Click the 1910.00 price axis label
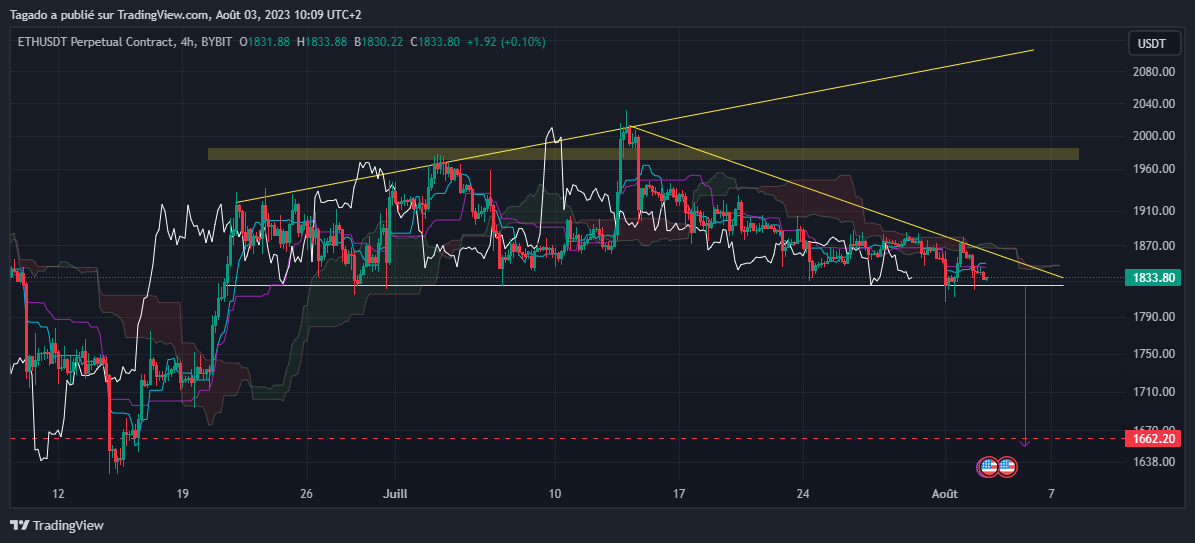1195x543 pixels. tap(1152, 210)
